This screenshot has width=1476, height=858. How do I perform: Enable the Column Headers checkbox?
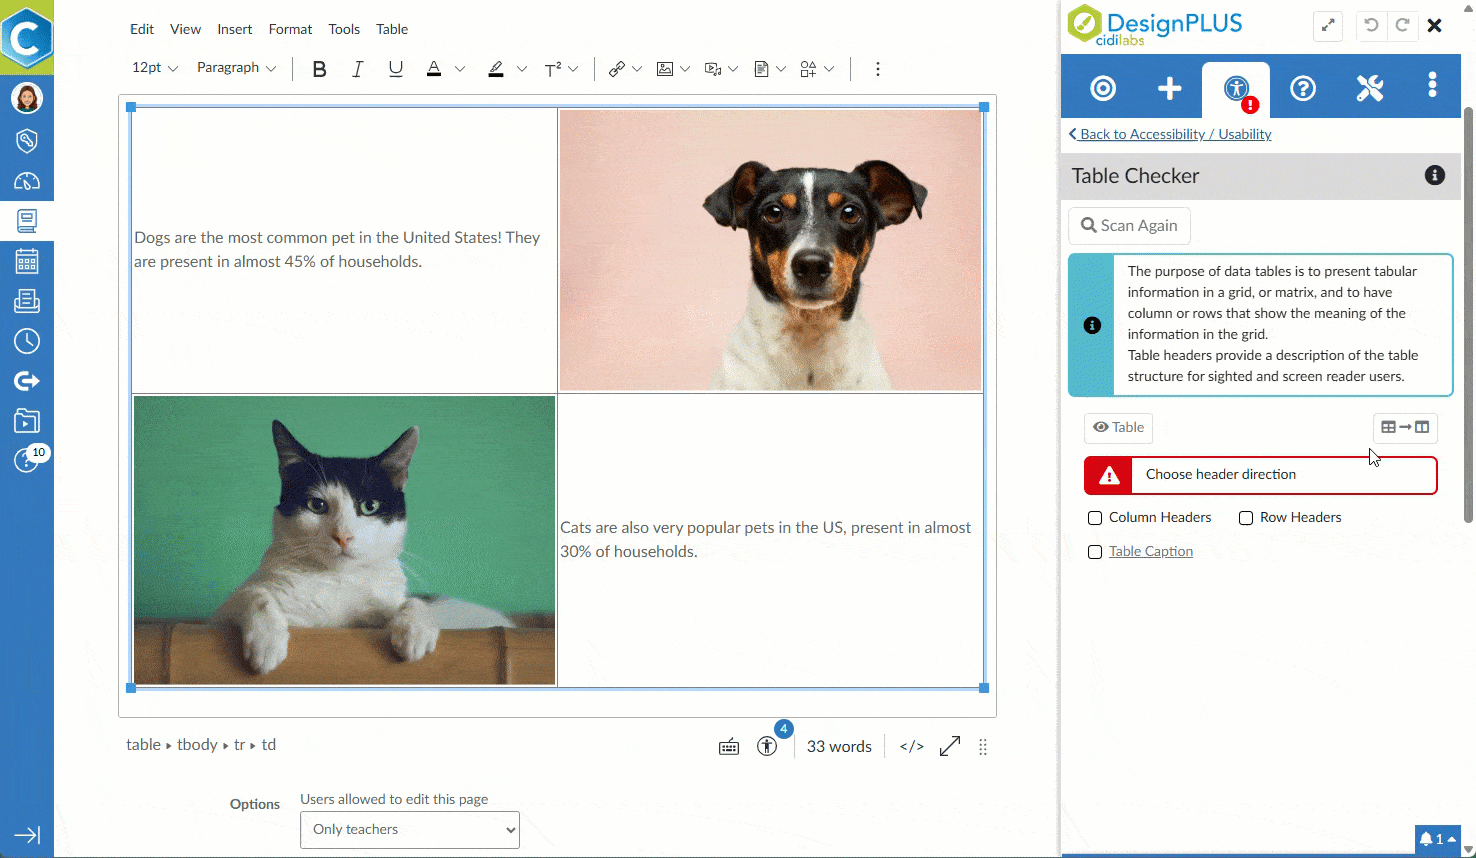tap(1095, 518)
